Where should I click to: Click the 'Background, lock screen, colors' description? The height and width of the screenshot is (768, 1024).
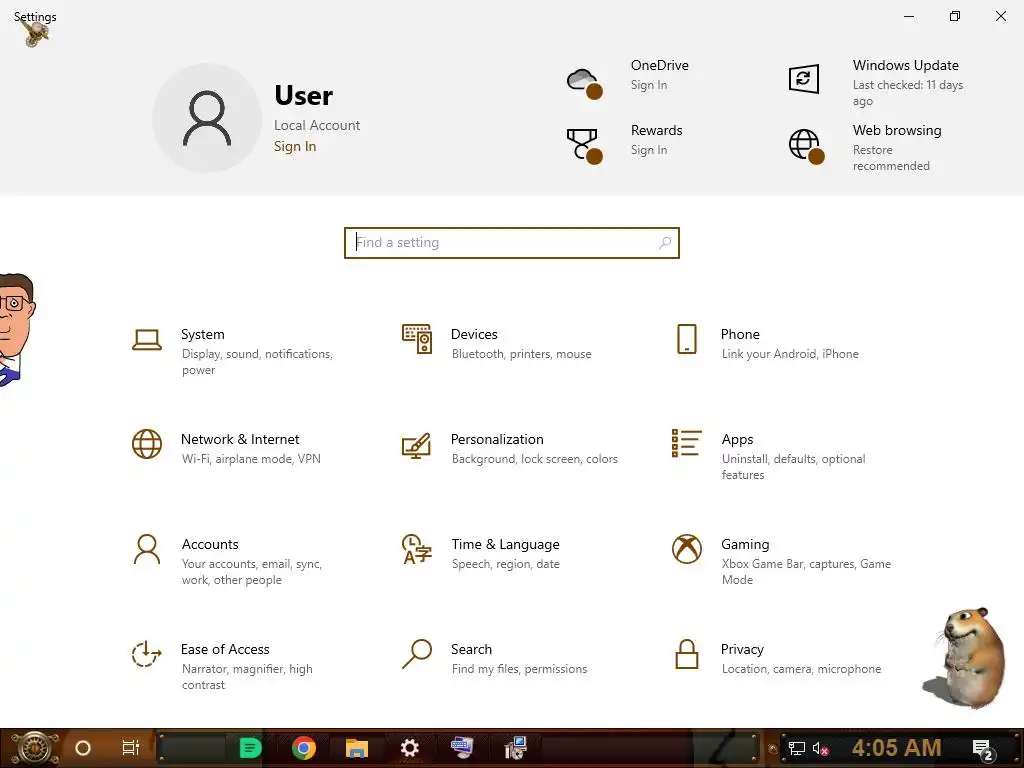534,459
